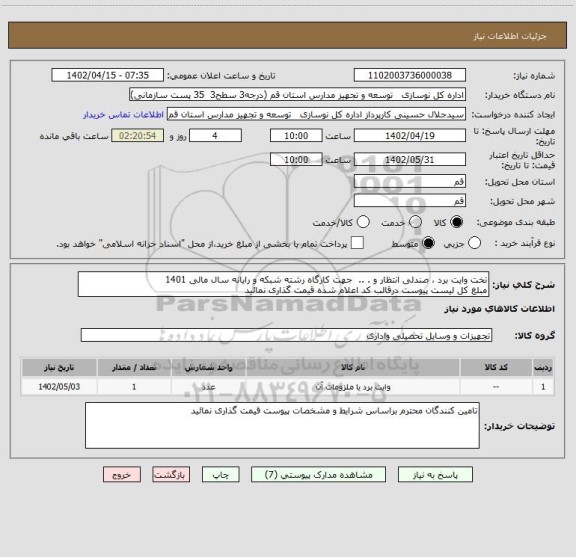Screen dimensions: 576x557
Task: Click the general need description text box
Action: tap(283, 284)
